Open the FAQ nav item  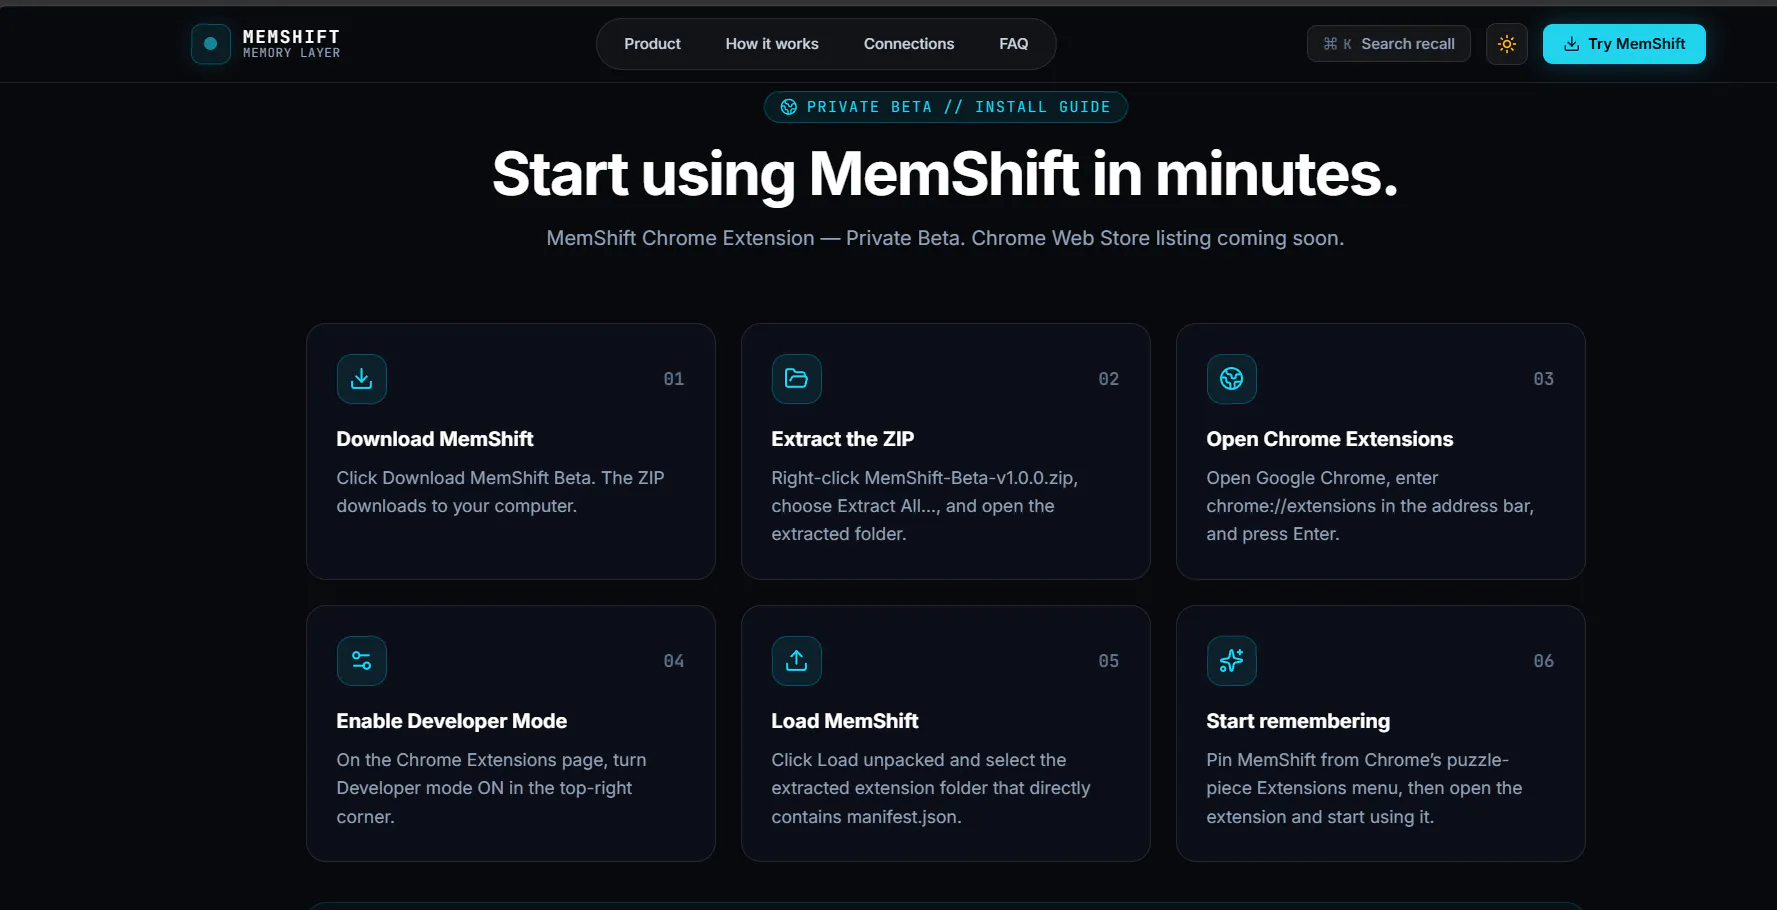click(1013, 44)
